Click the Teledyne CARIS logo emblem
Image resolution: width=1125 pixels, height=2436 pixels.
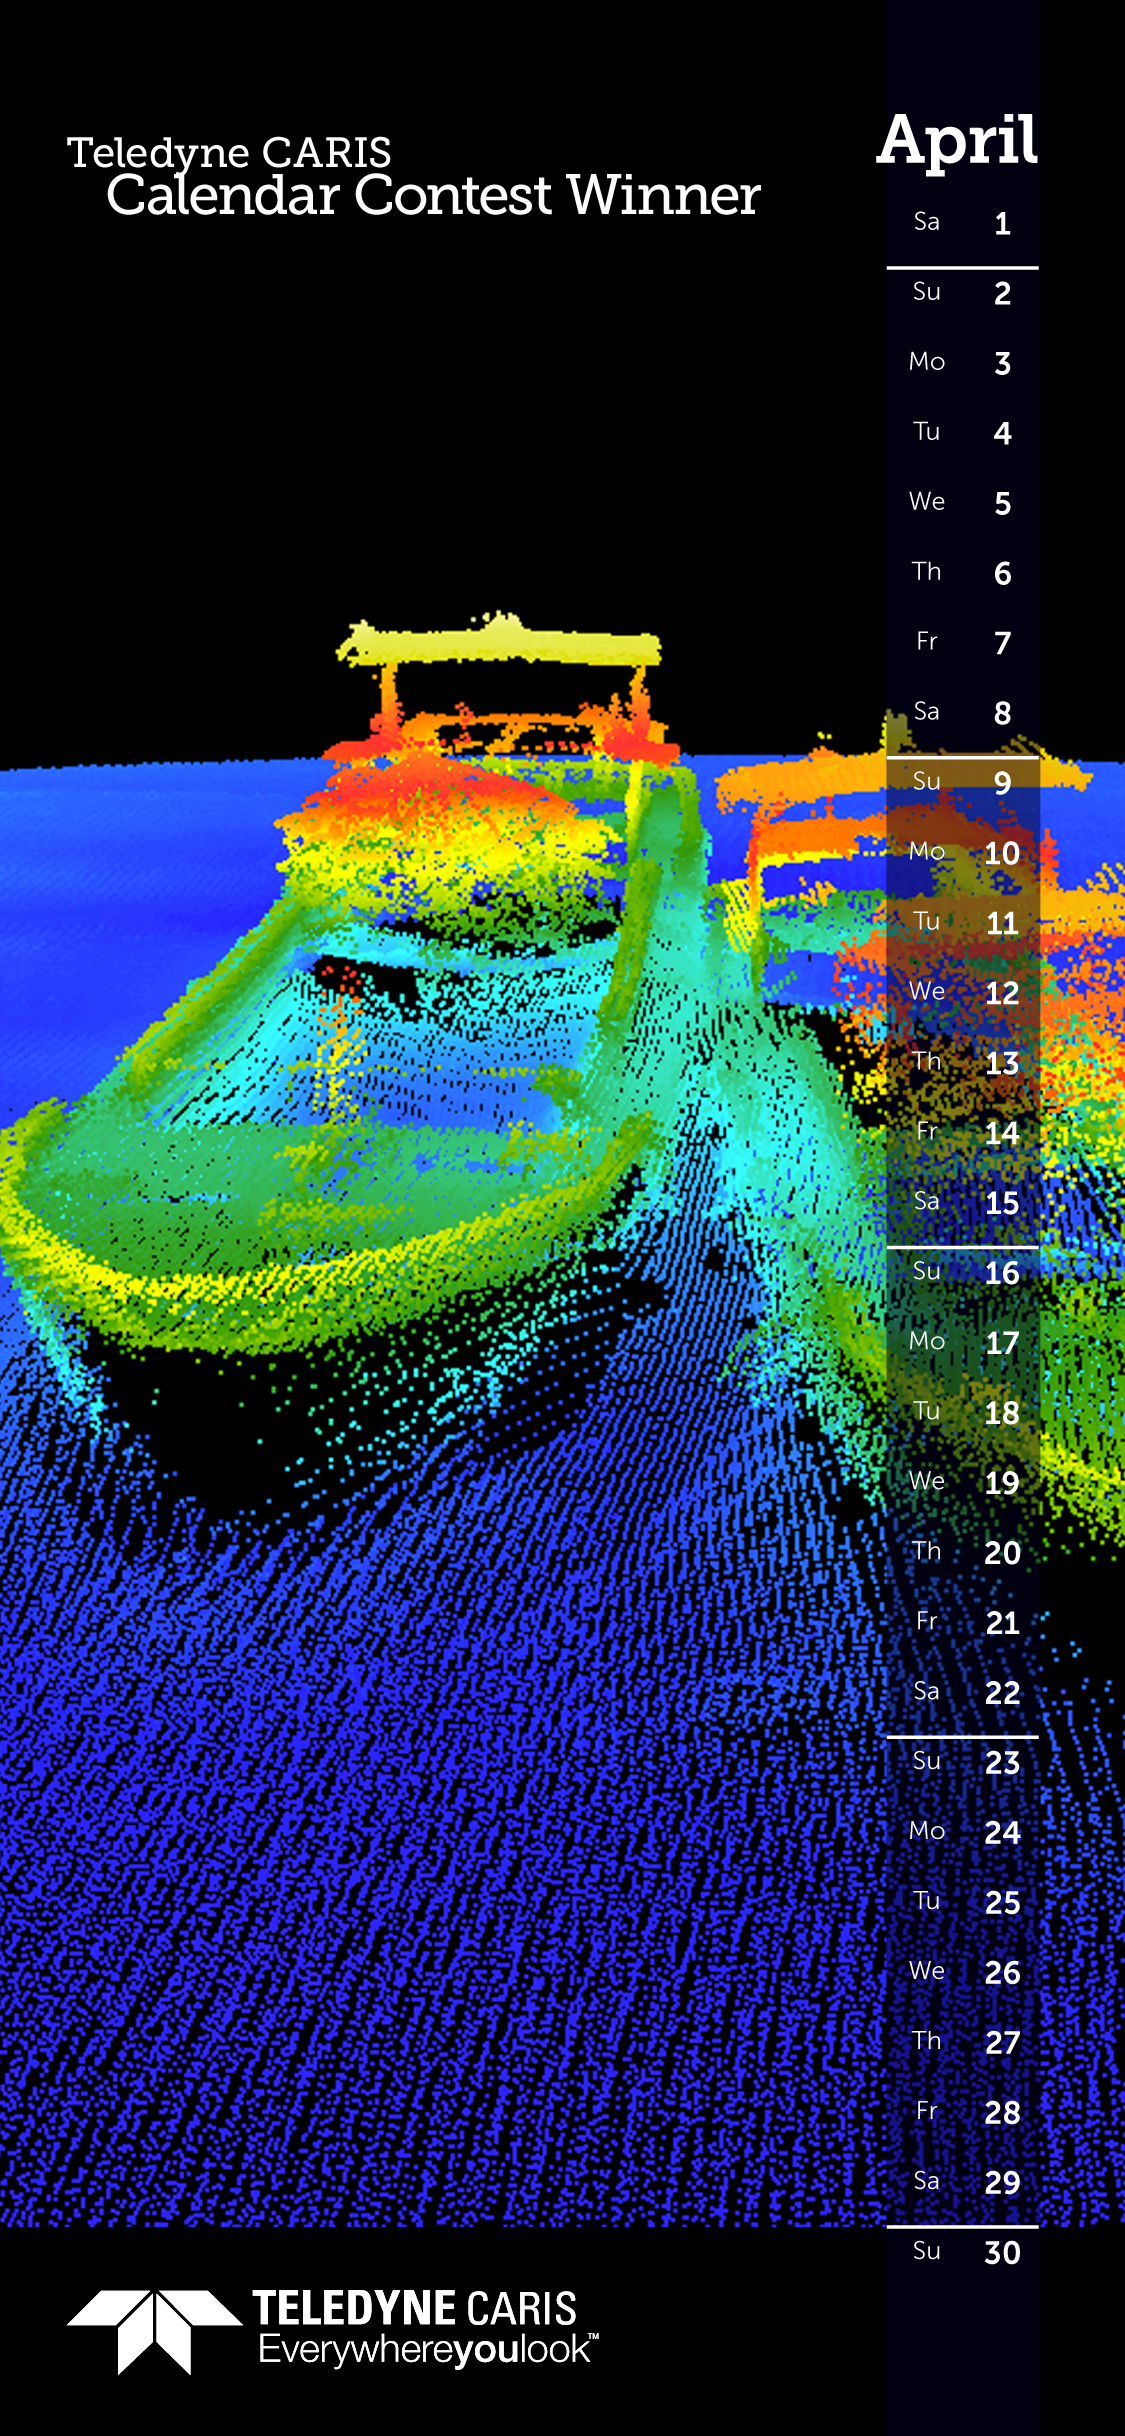[154, 2331]
